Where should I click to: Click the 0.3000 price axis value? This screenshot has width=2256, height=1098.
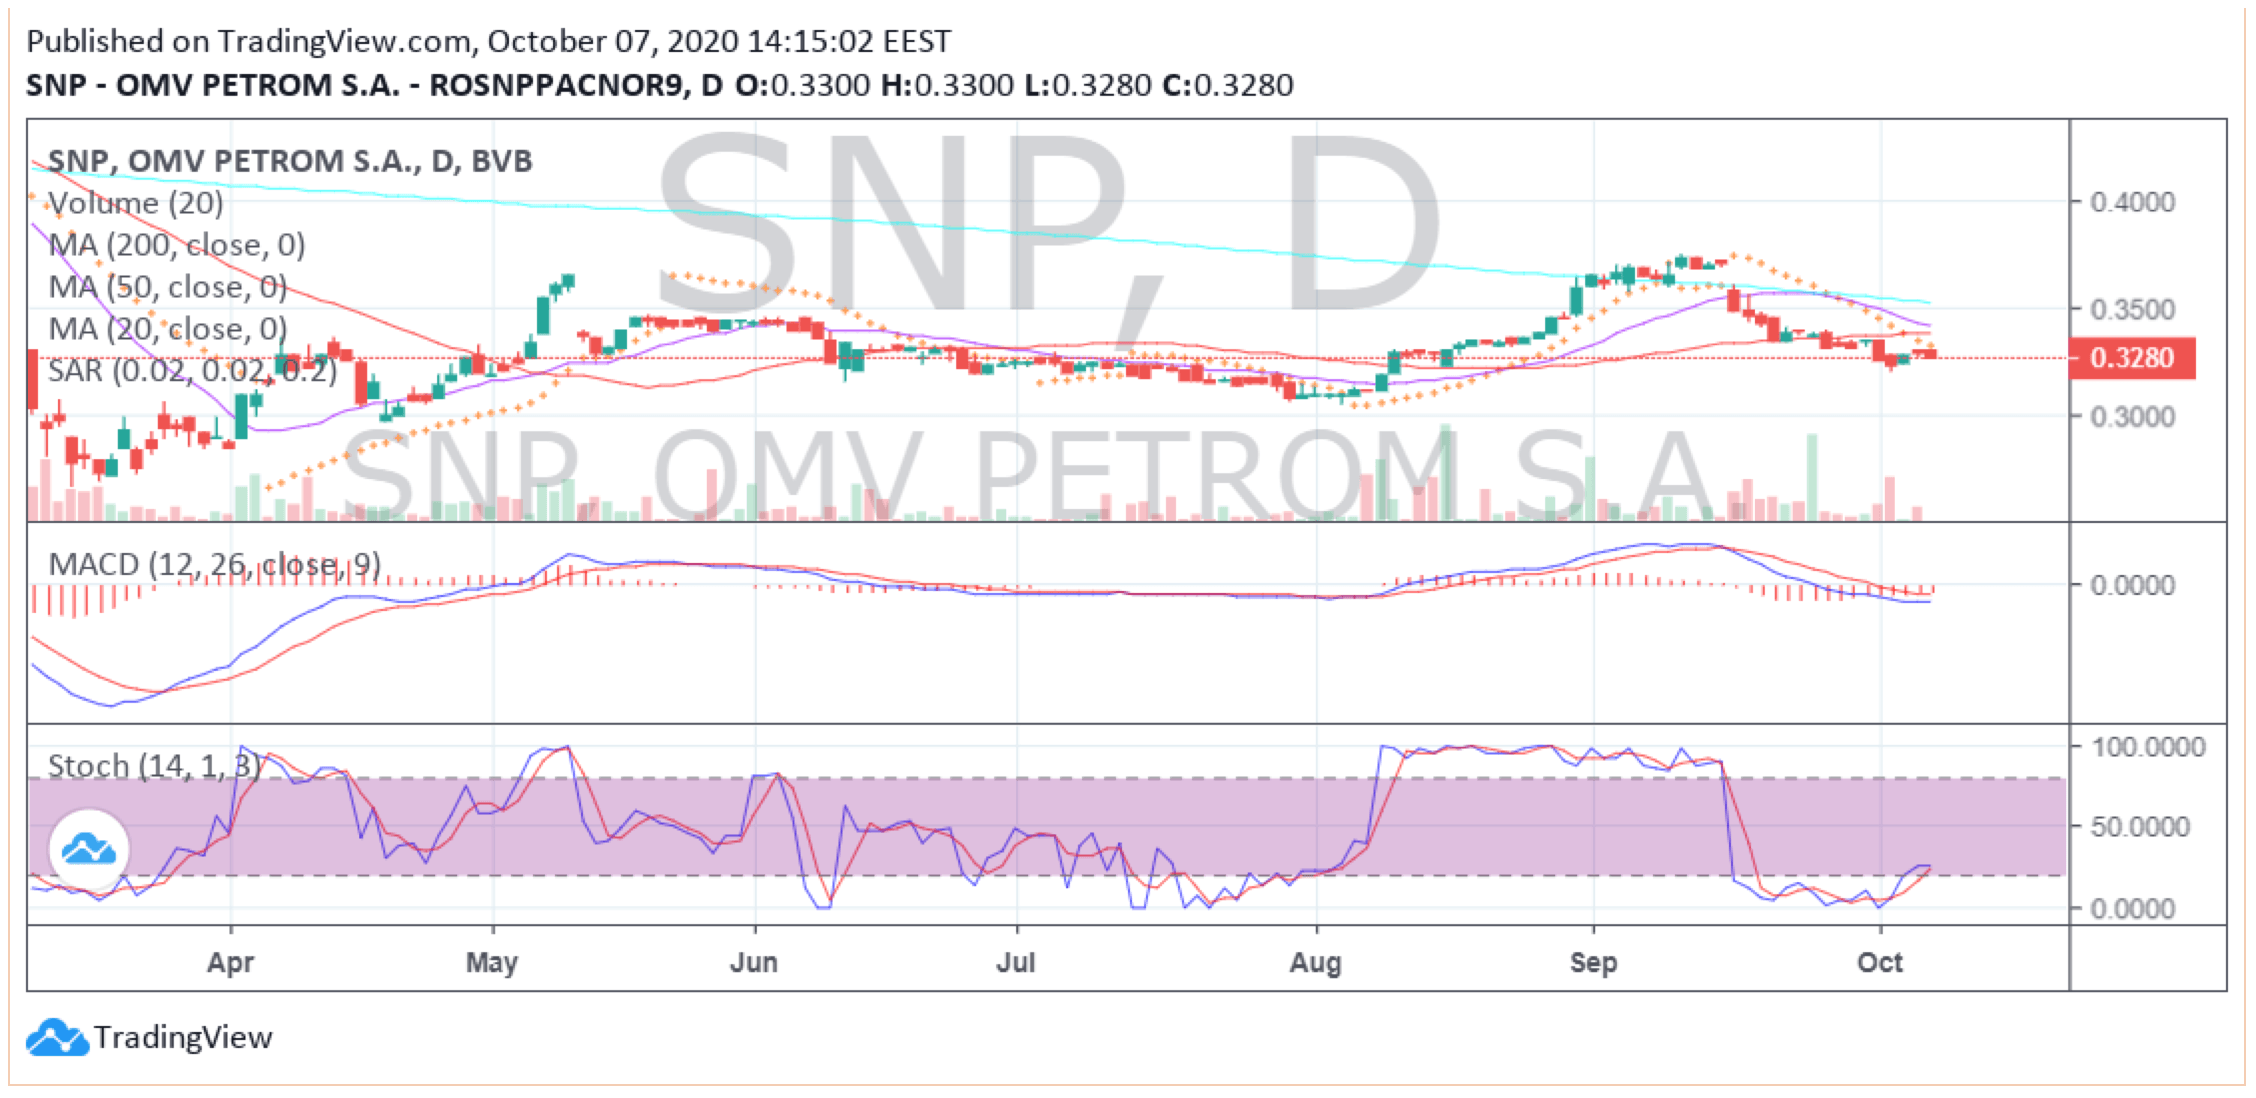tap(2133, 417)
